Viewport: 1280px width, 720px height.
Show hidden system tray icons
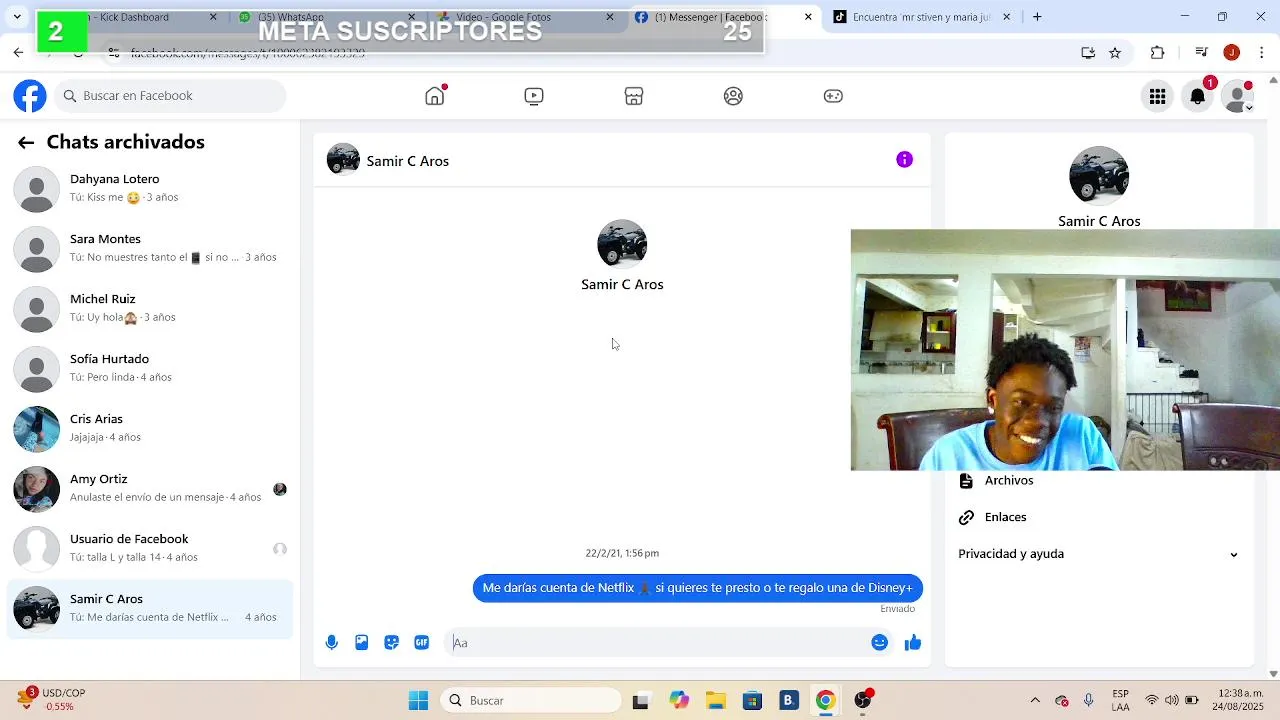(1035, 701)
